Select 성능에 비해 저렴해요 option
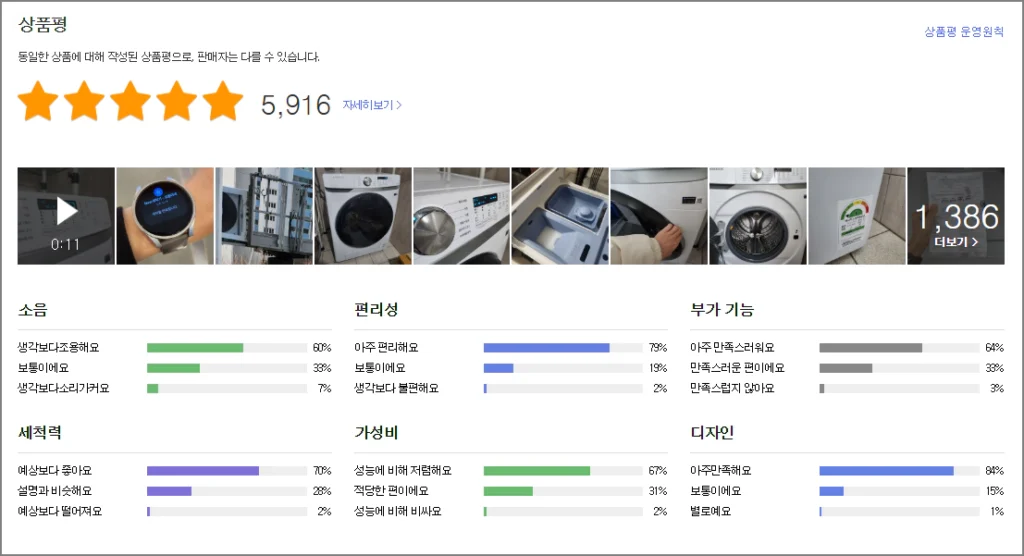This screenshot has width=1024, height=556. tap(403, 470)
